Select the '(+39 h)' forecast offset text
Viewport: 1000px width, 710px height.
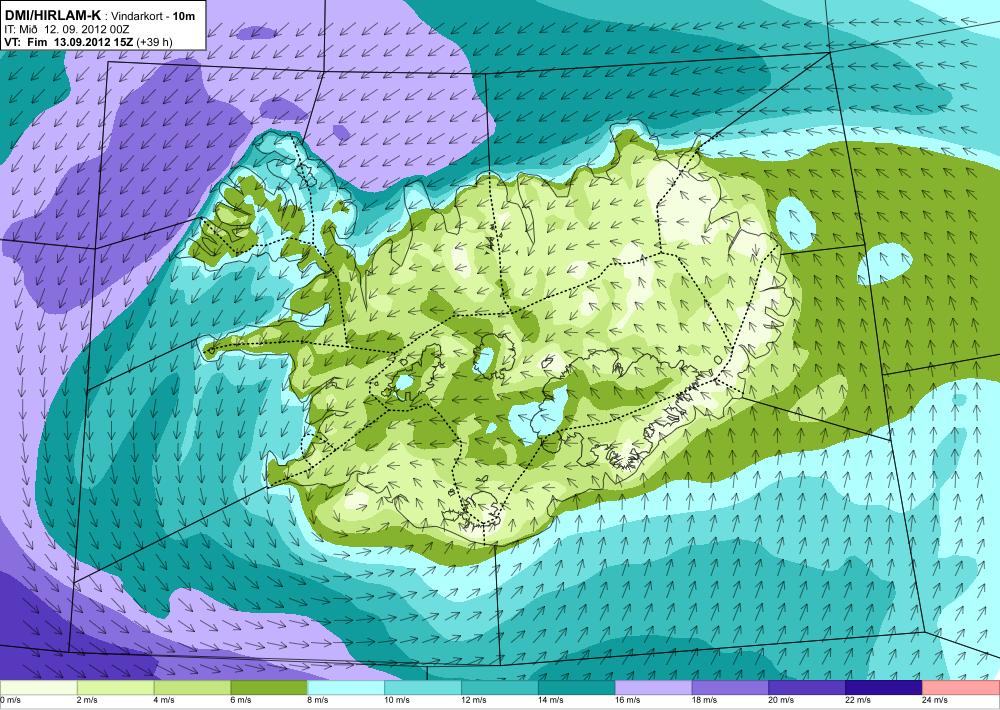tap(155, 43)
